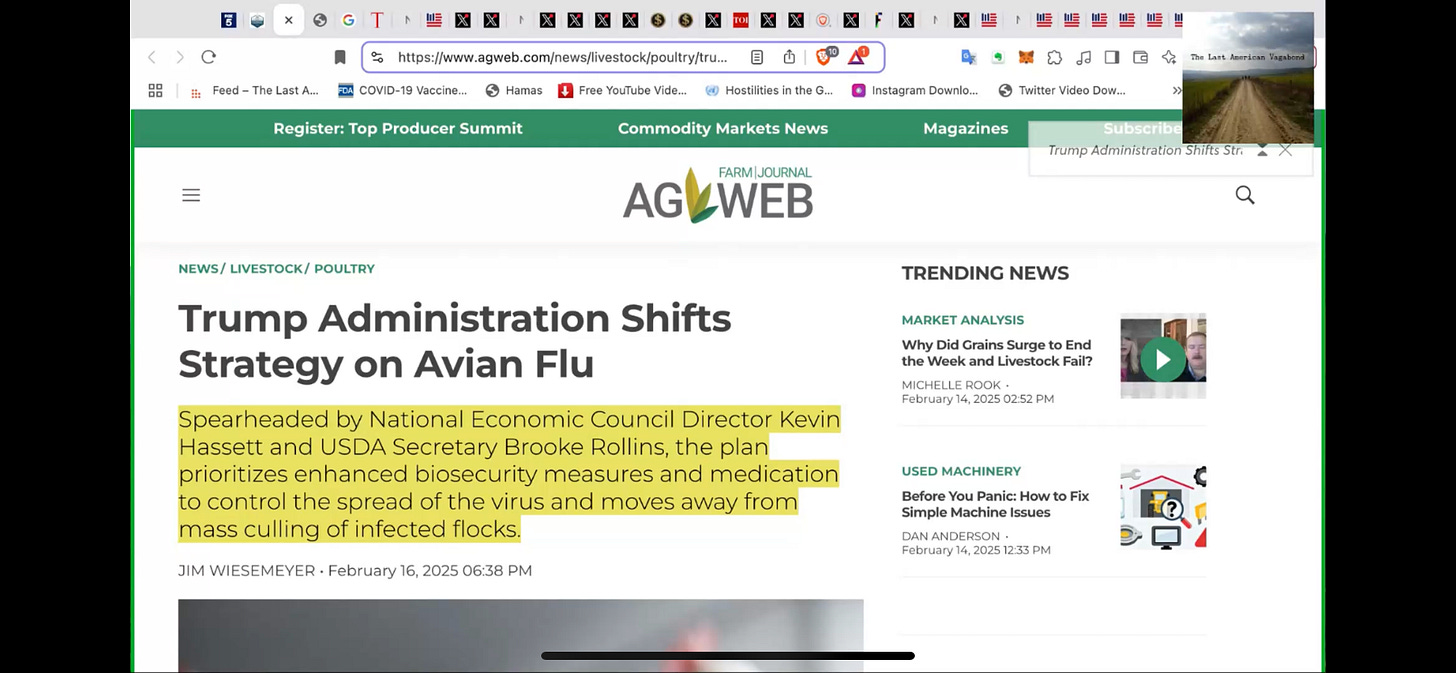The image size is (1456, 673).
Task: Expand the bookmarks overflow chevron
Action: click(1177, 90)
